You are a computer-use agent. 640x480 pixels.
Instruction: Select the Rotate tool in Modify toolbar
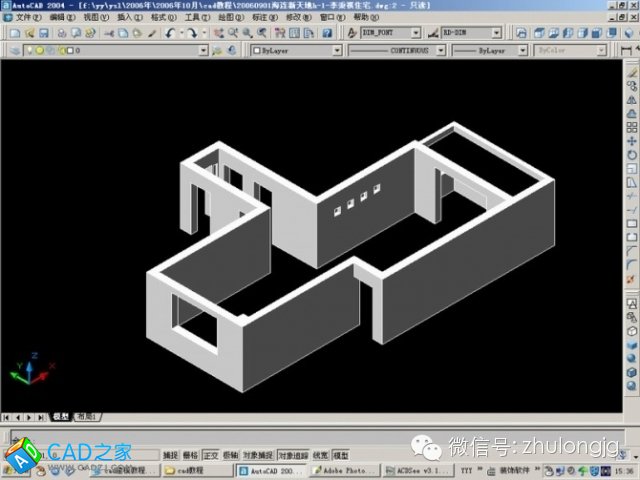pos(631,155)
